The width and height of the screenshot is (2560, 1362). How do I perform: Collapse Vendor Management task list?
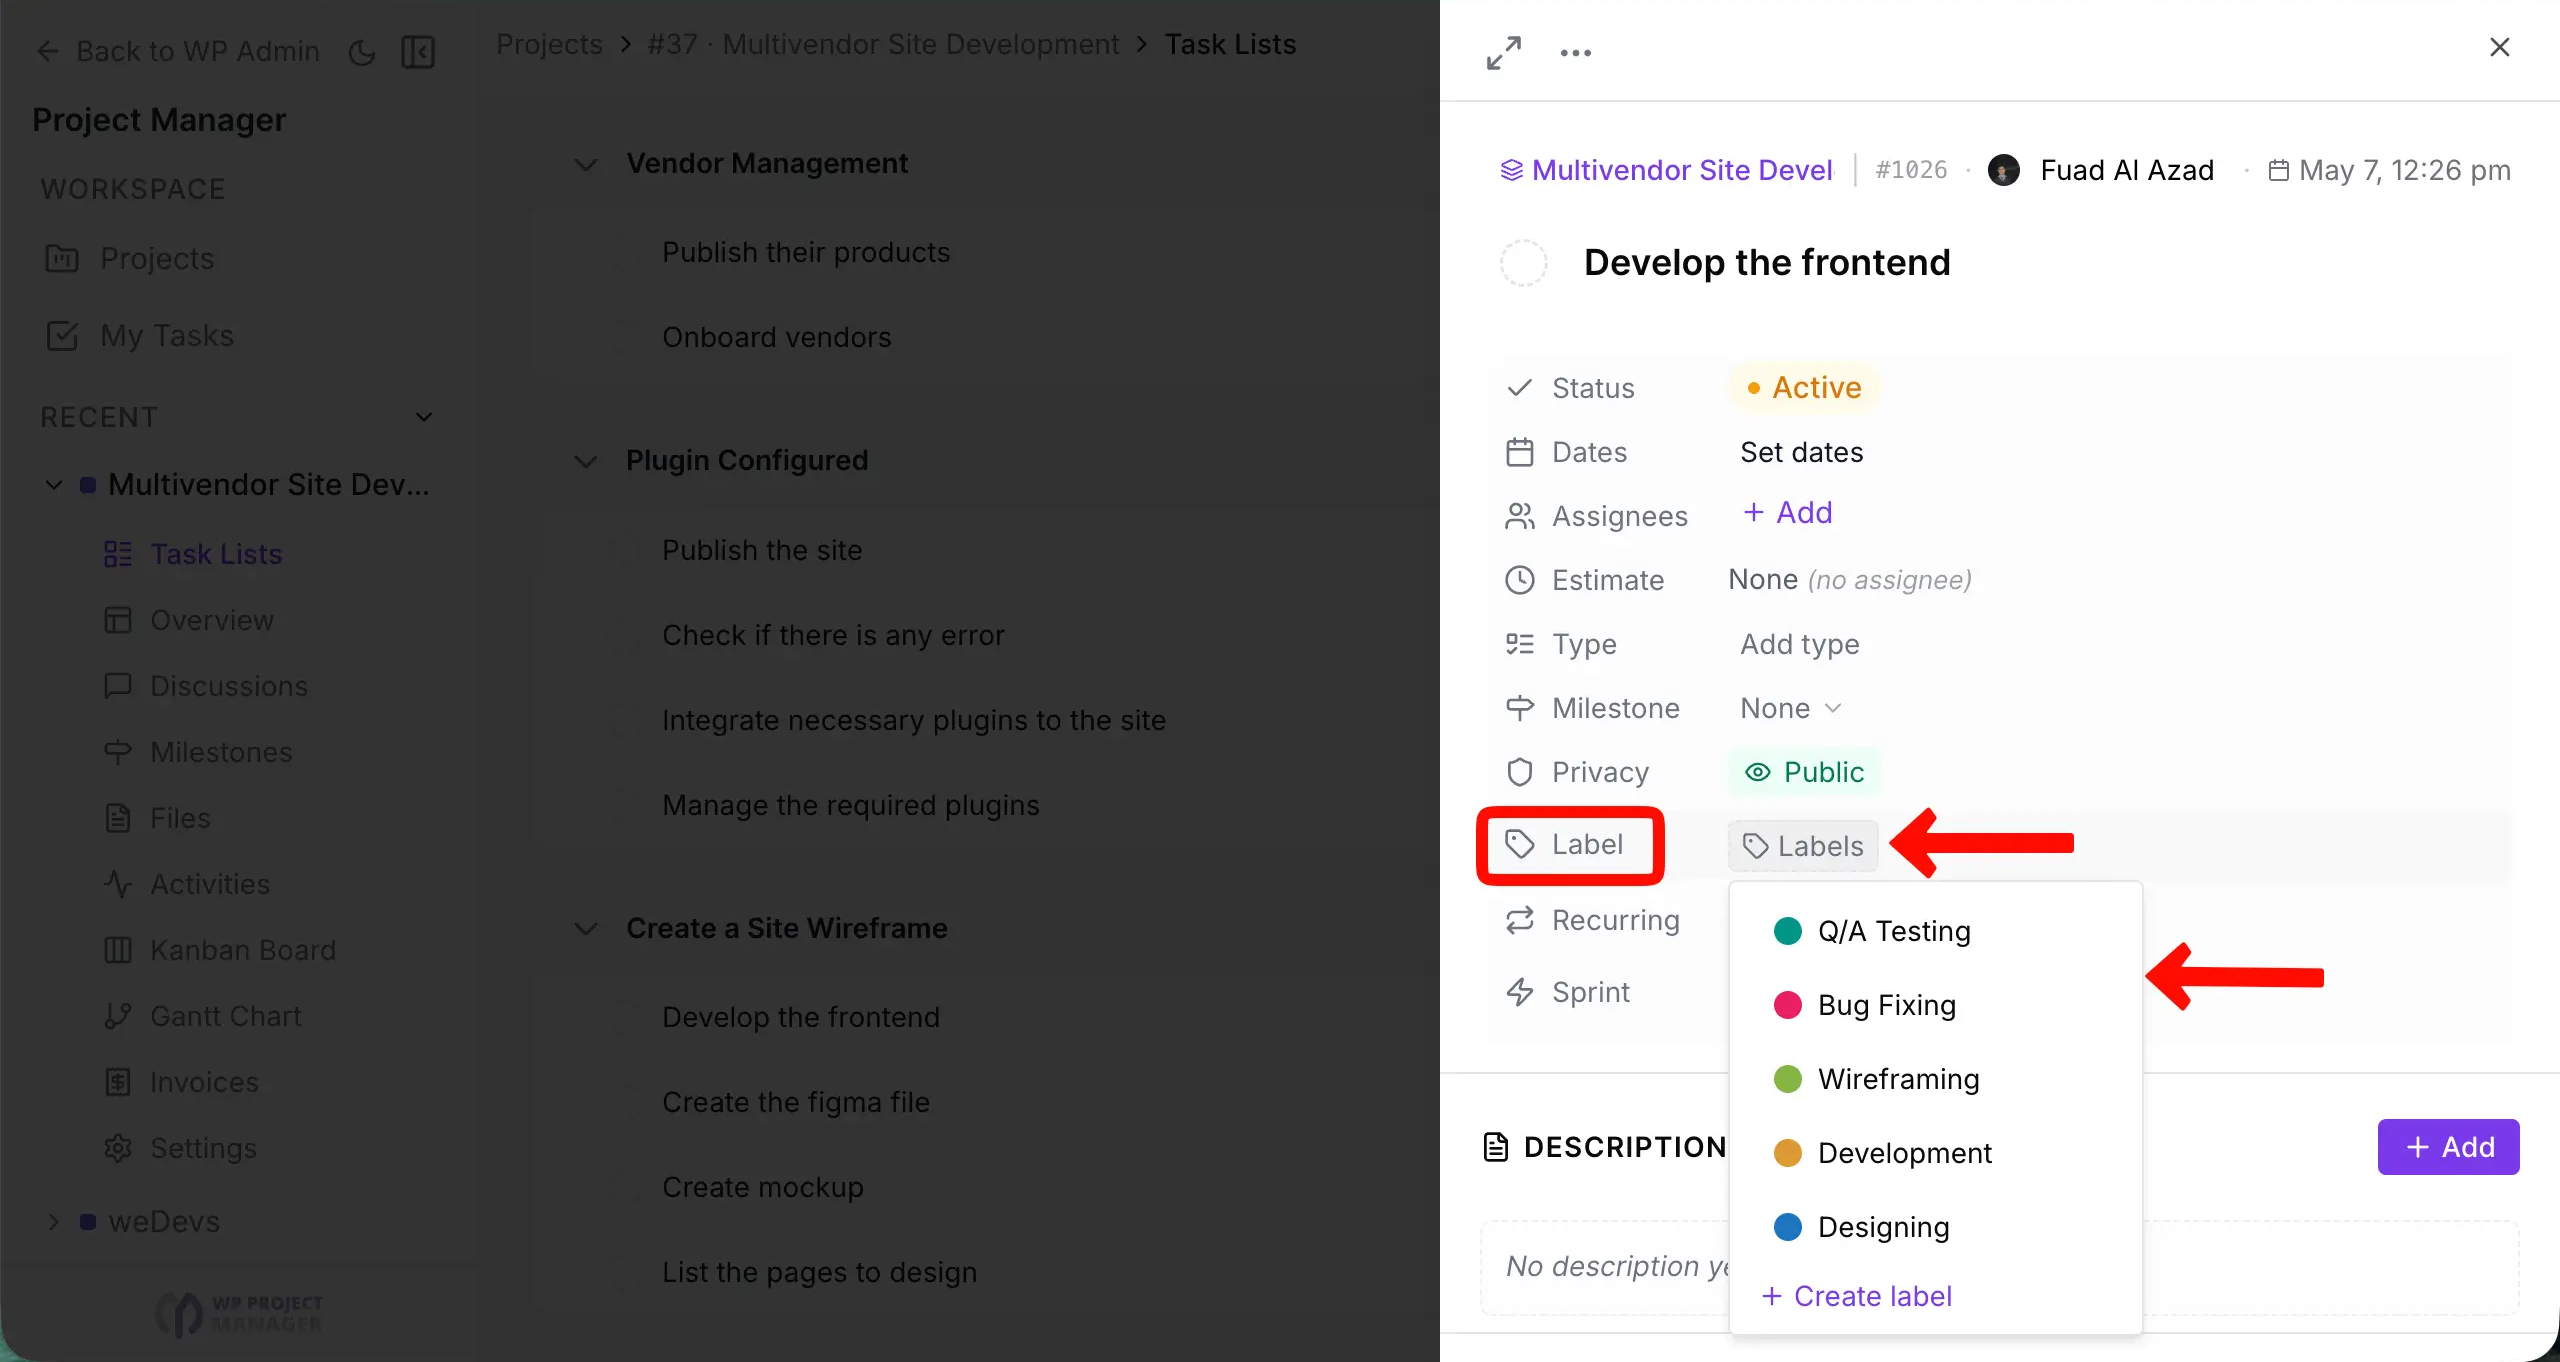(x=586, y=164)
